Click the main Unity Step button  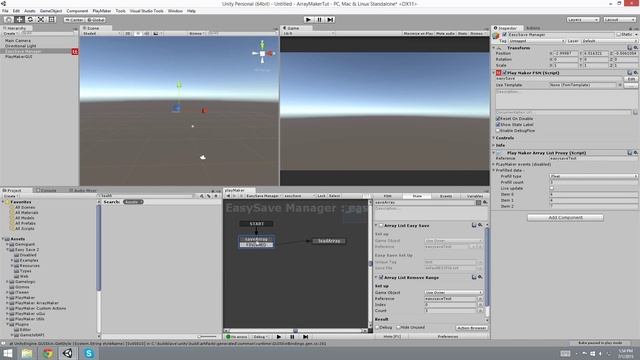coord(330,20)
